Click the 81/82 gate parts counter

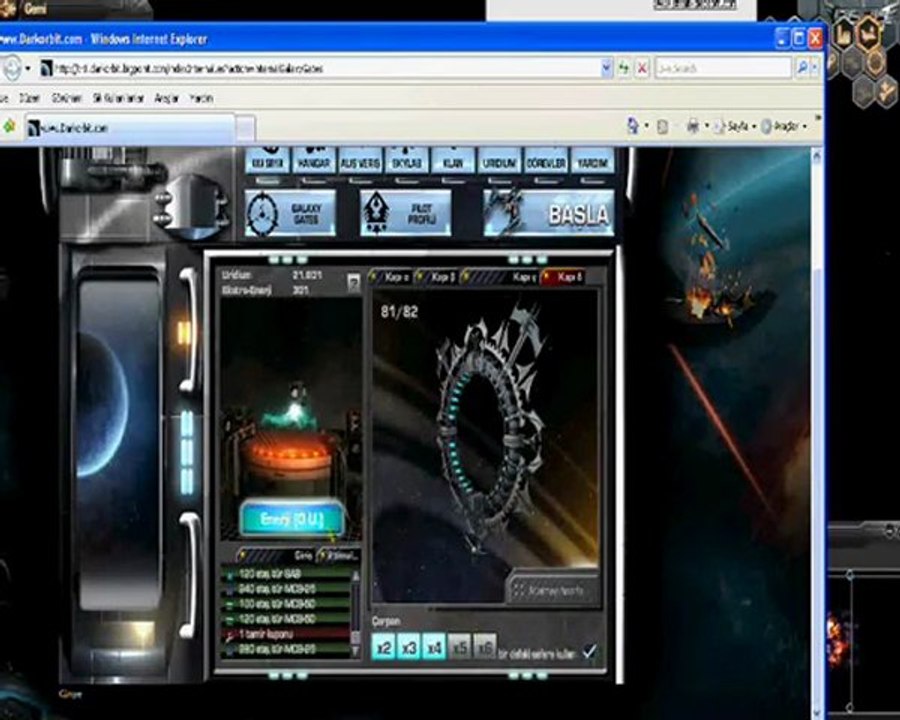tap(399, 312)
